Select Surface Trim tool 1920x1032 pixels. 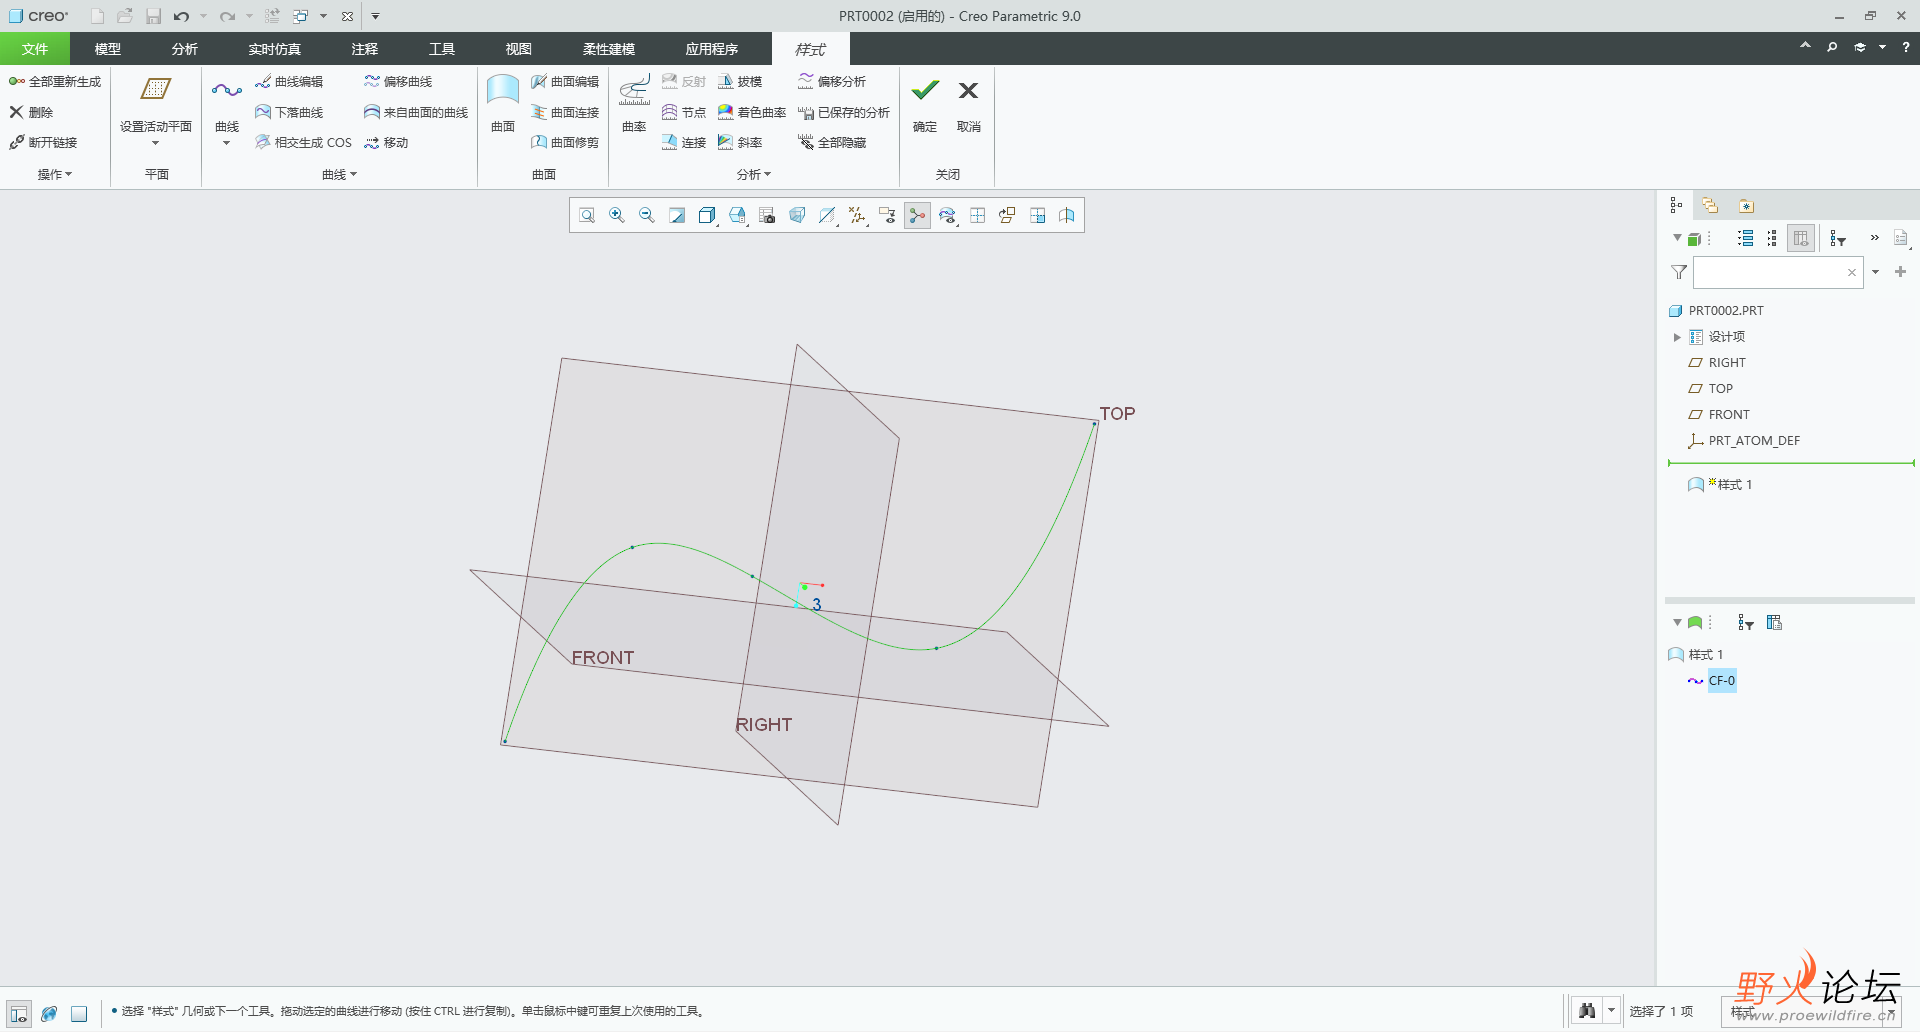(x=565, y=143)
